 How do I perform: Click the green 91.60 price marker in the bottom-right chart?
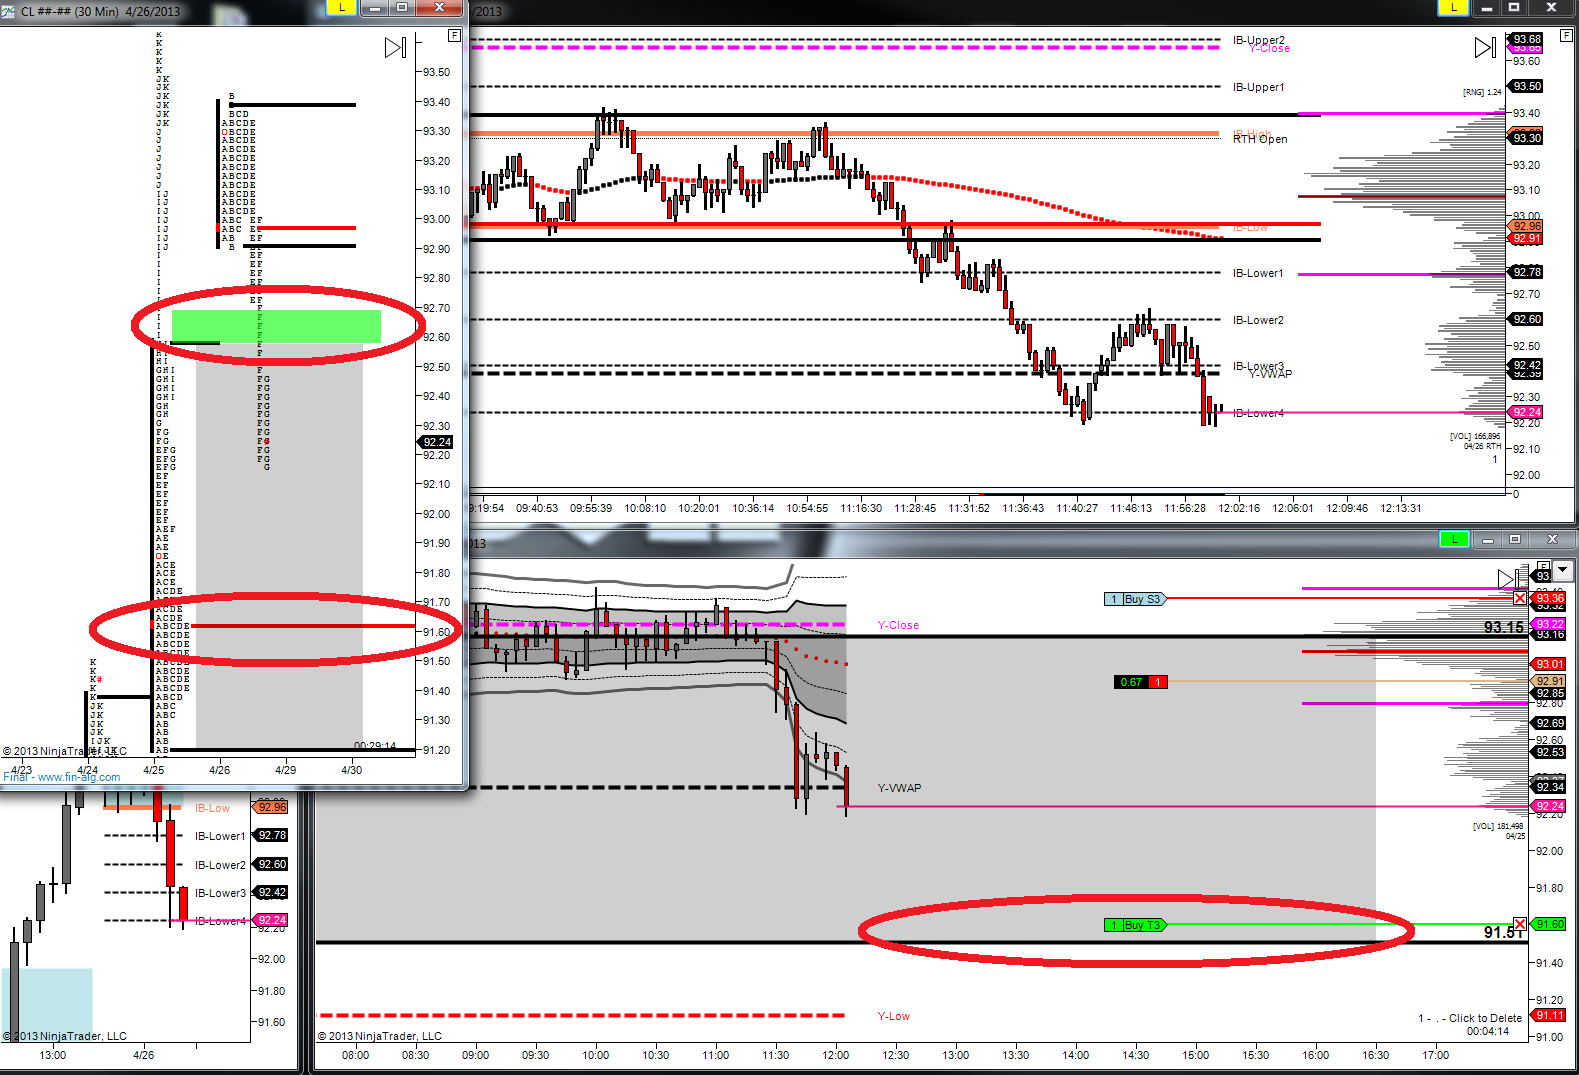[x=1549, y=924]
